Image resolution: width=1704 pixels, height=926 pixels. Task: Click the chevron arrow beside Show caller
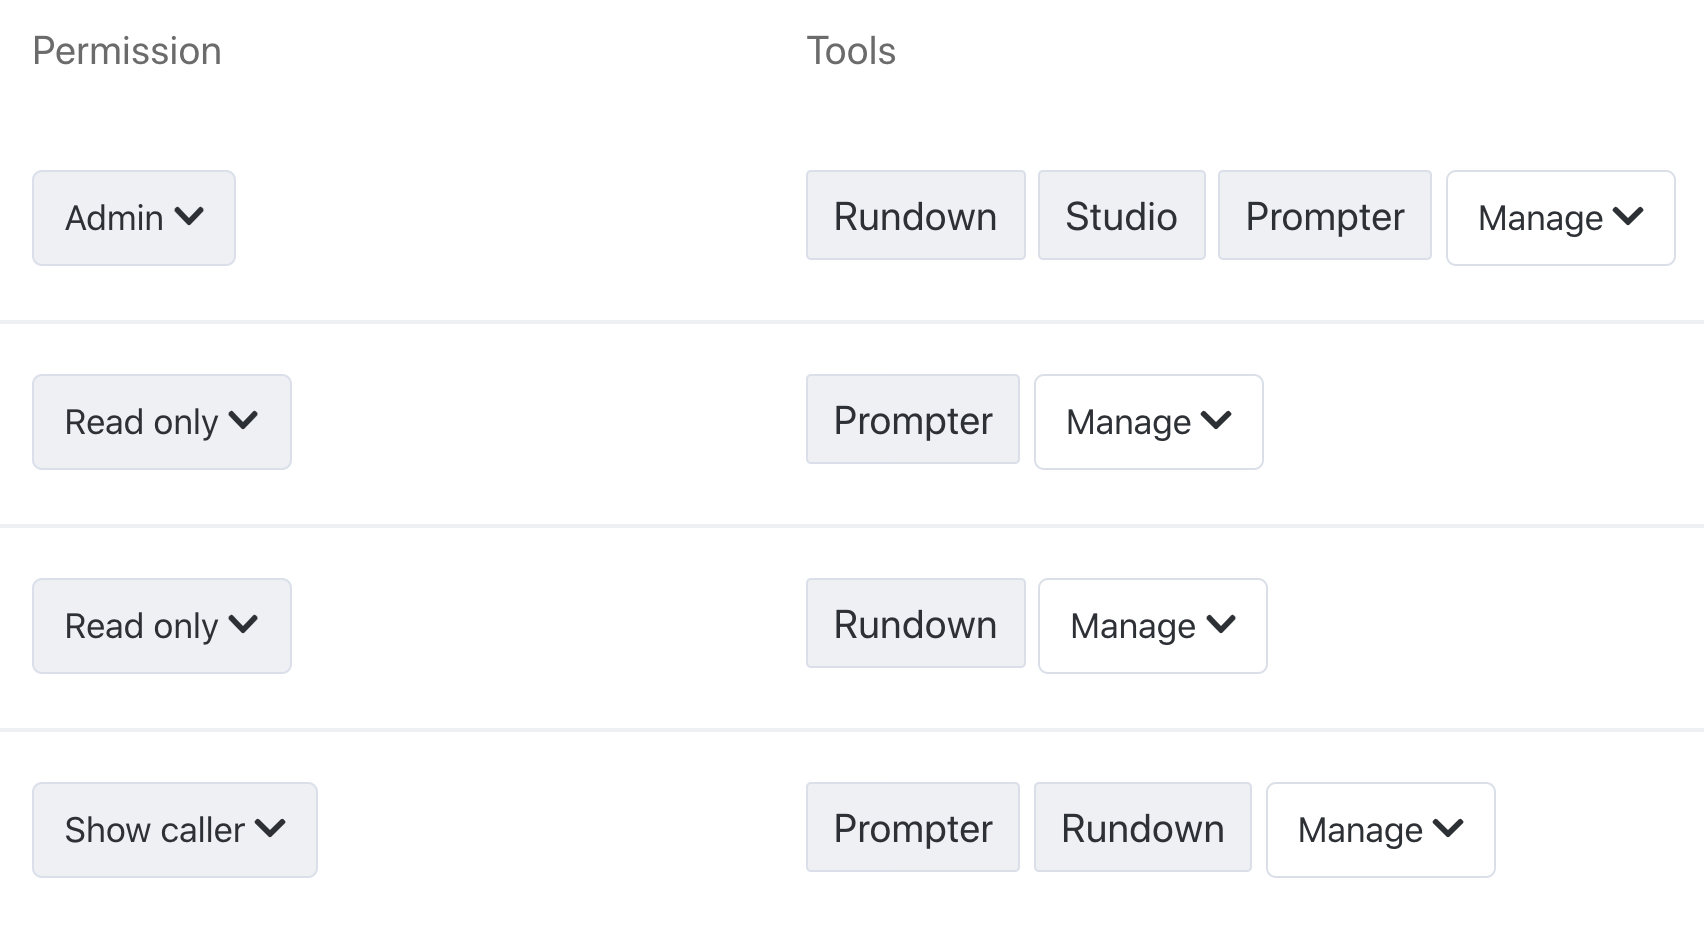270,828
